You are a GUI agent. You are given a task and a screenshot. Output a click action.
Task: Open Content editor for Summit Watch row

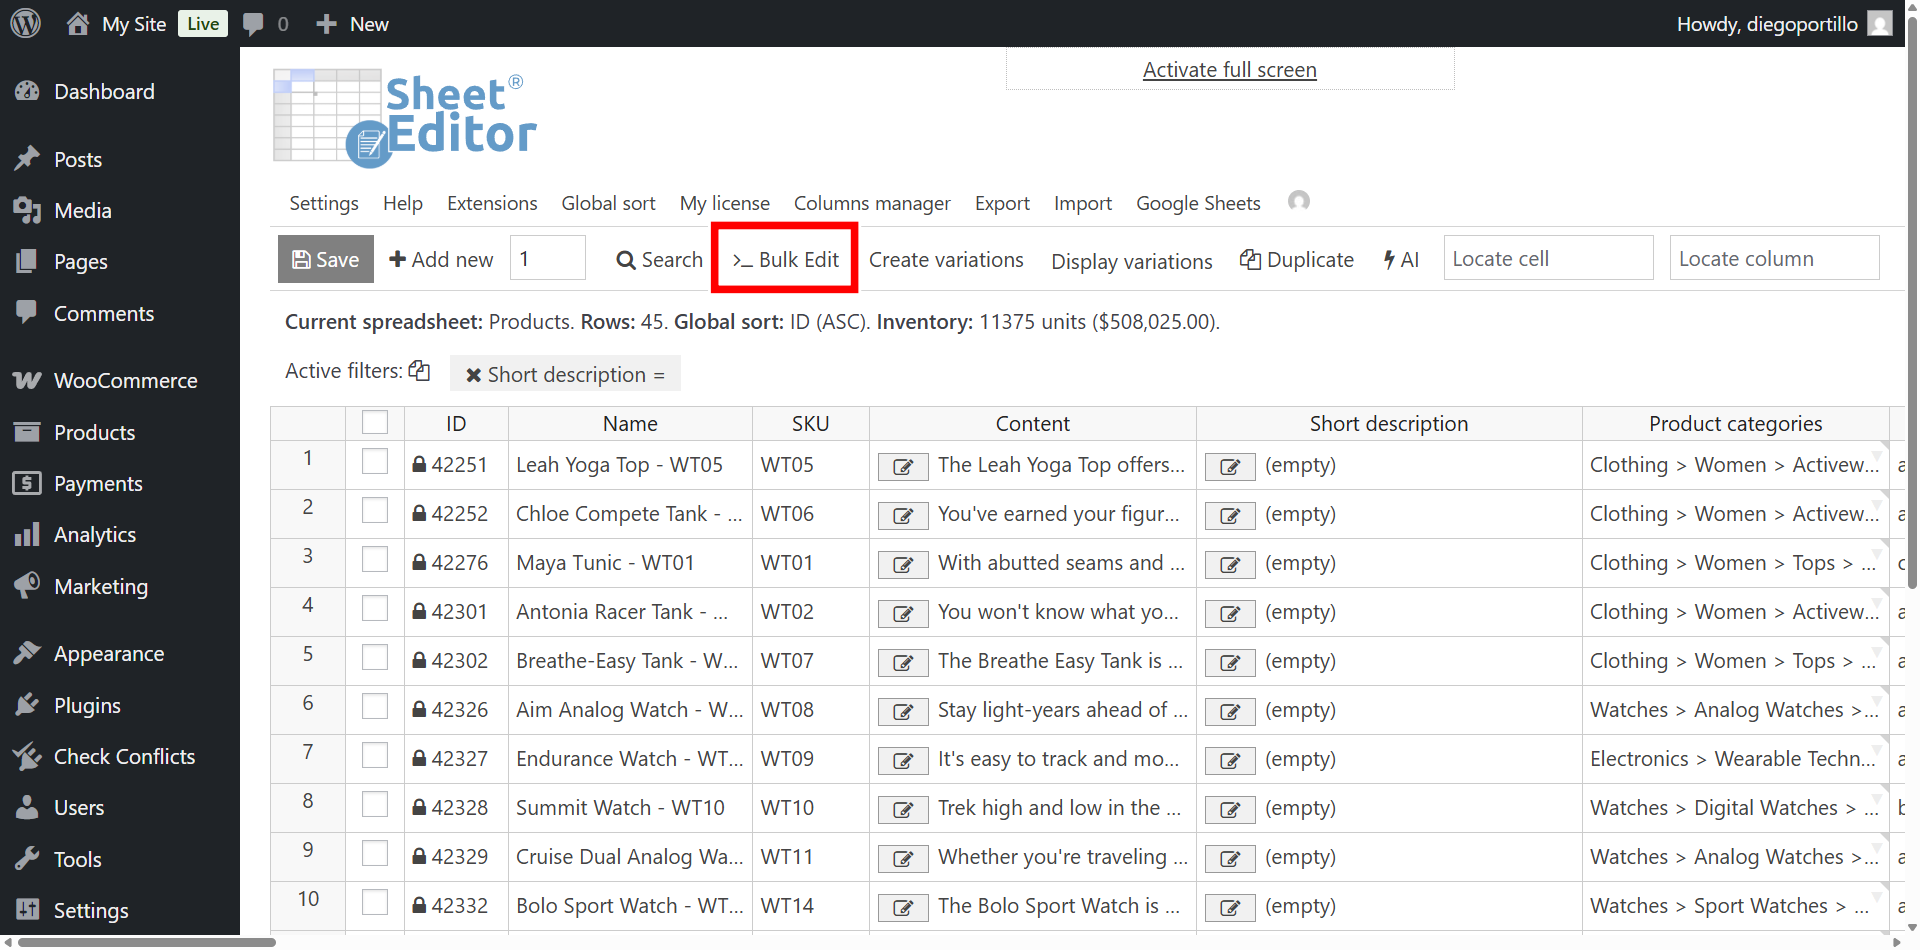point(903,809)
